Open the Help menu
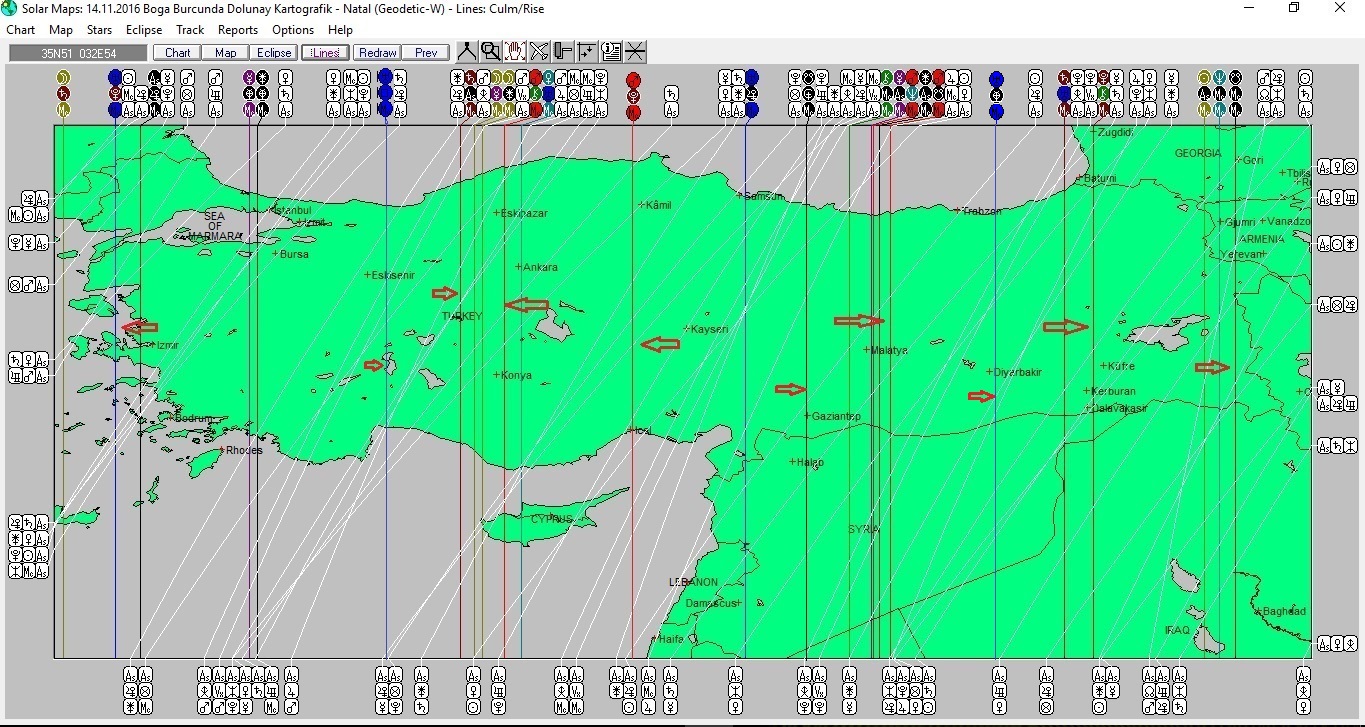 pyautogui.click(x=340, y=30)
